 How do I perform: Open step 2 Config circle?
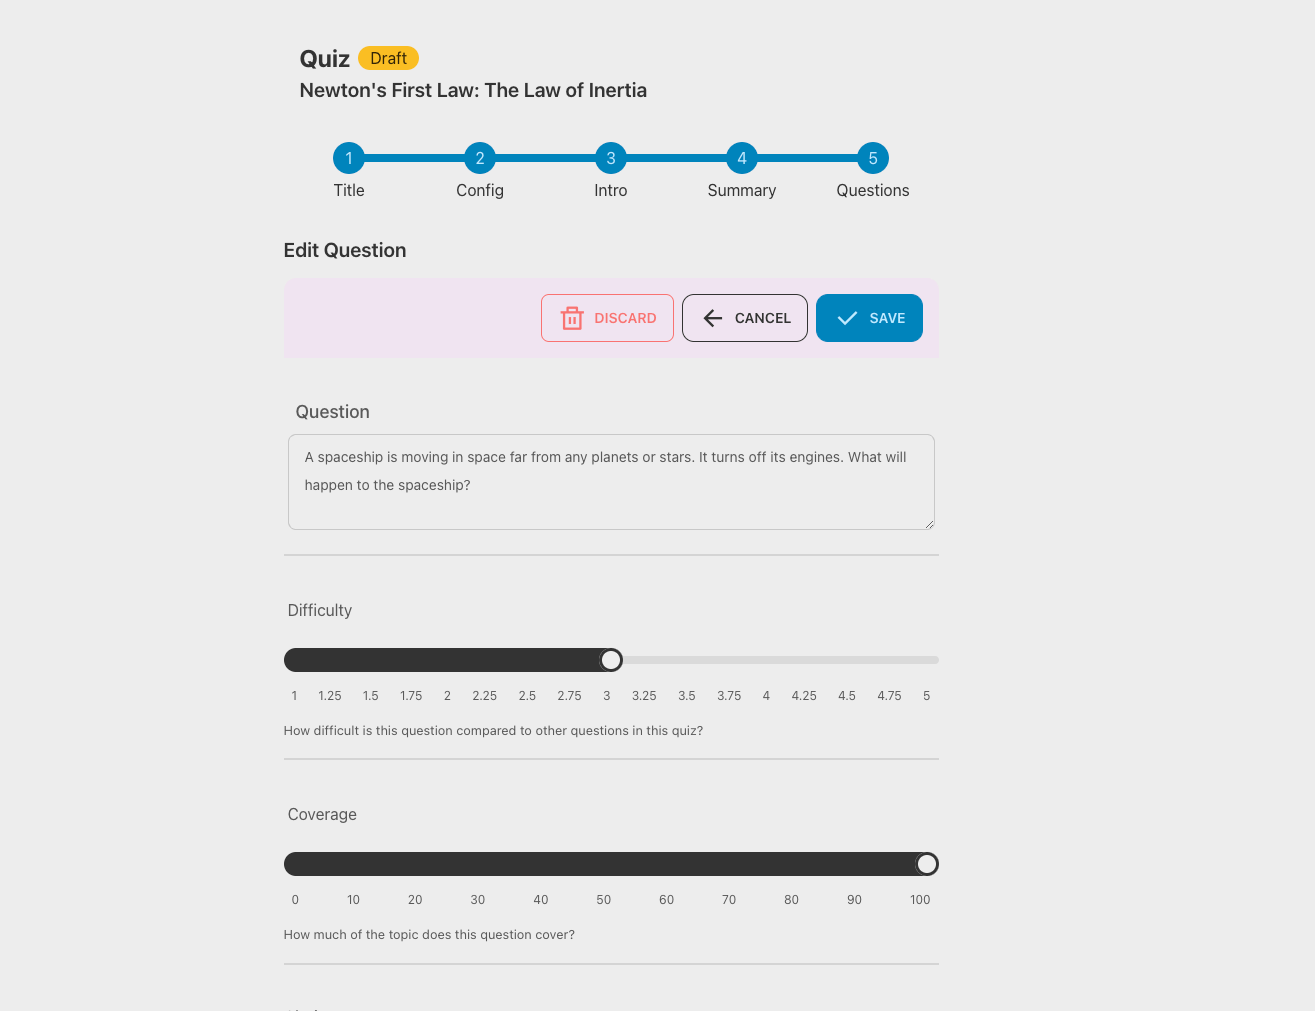480,158
